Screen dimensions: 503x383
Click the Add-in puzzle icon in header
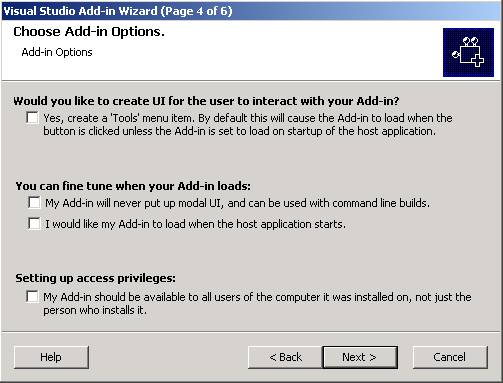468,52
